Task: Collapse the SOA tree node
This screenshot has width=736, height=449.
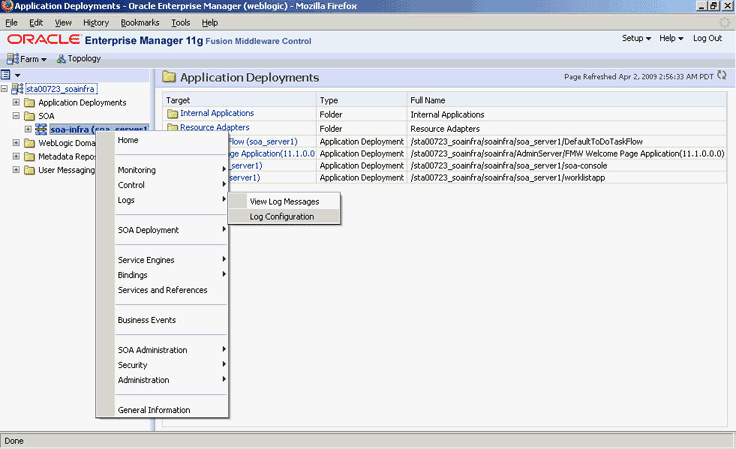Action: tap(17, 116)
